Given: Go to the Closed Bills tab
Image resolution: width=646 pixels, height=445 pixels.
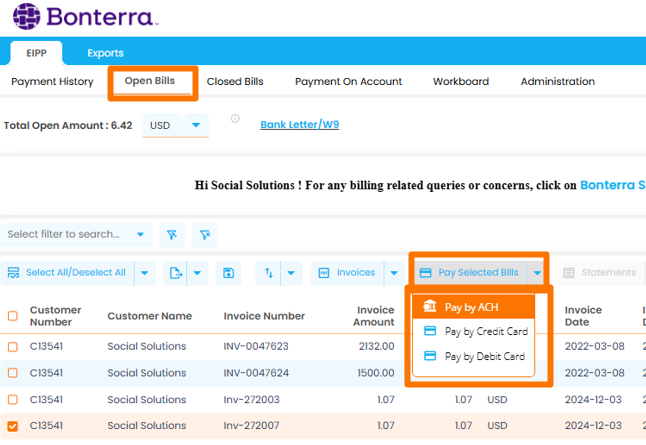Looking at the screenshot, I should click(235, 82).
